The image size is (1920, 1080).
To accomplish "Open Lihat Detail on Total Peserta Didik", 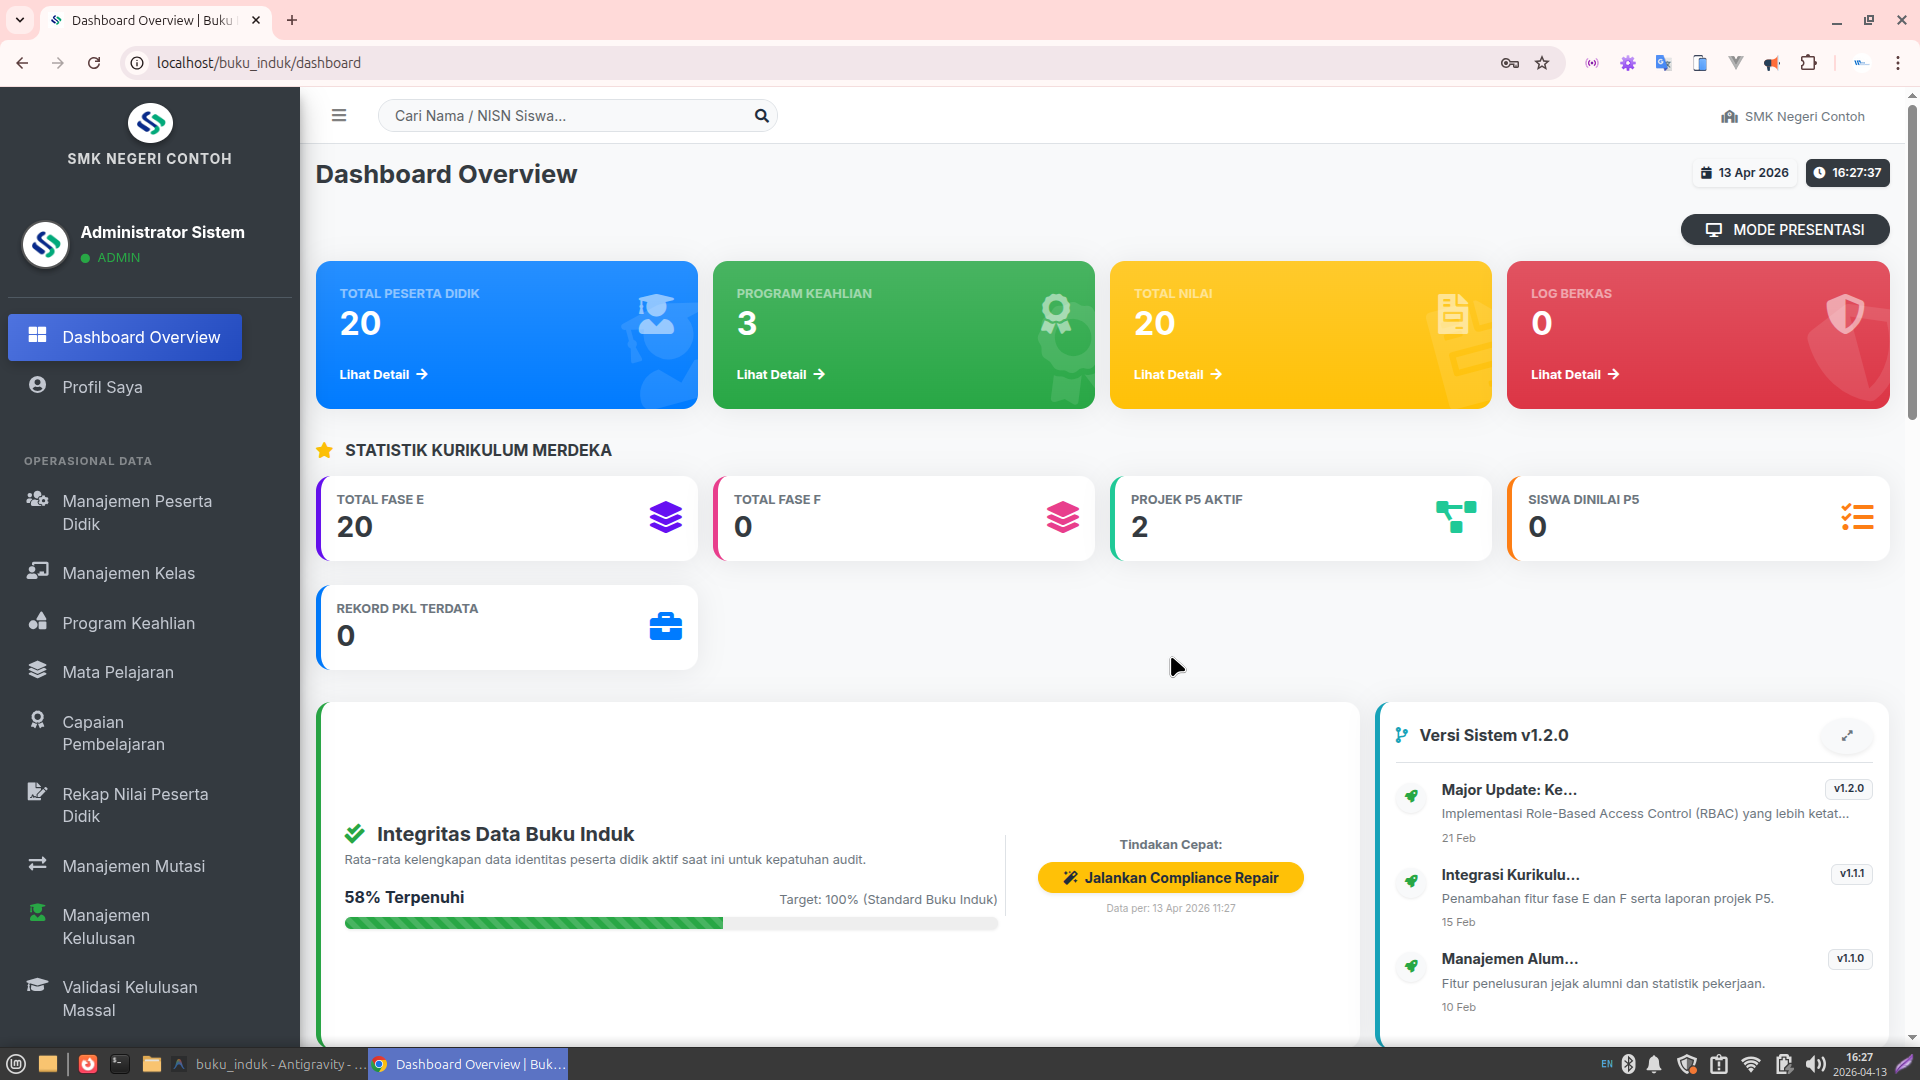I will point(383,375).
